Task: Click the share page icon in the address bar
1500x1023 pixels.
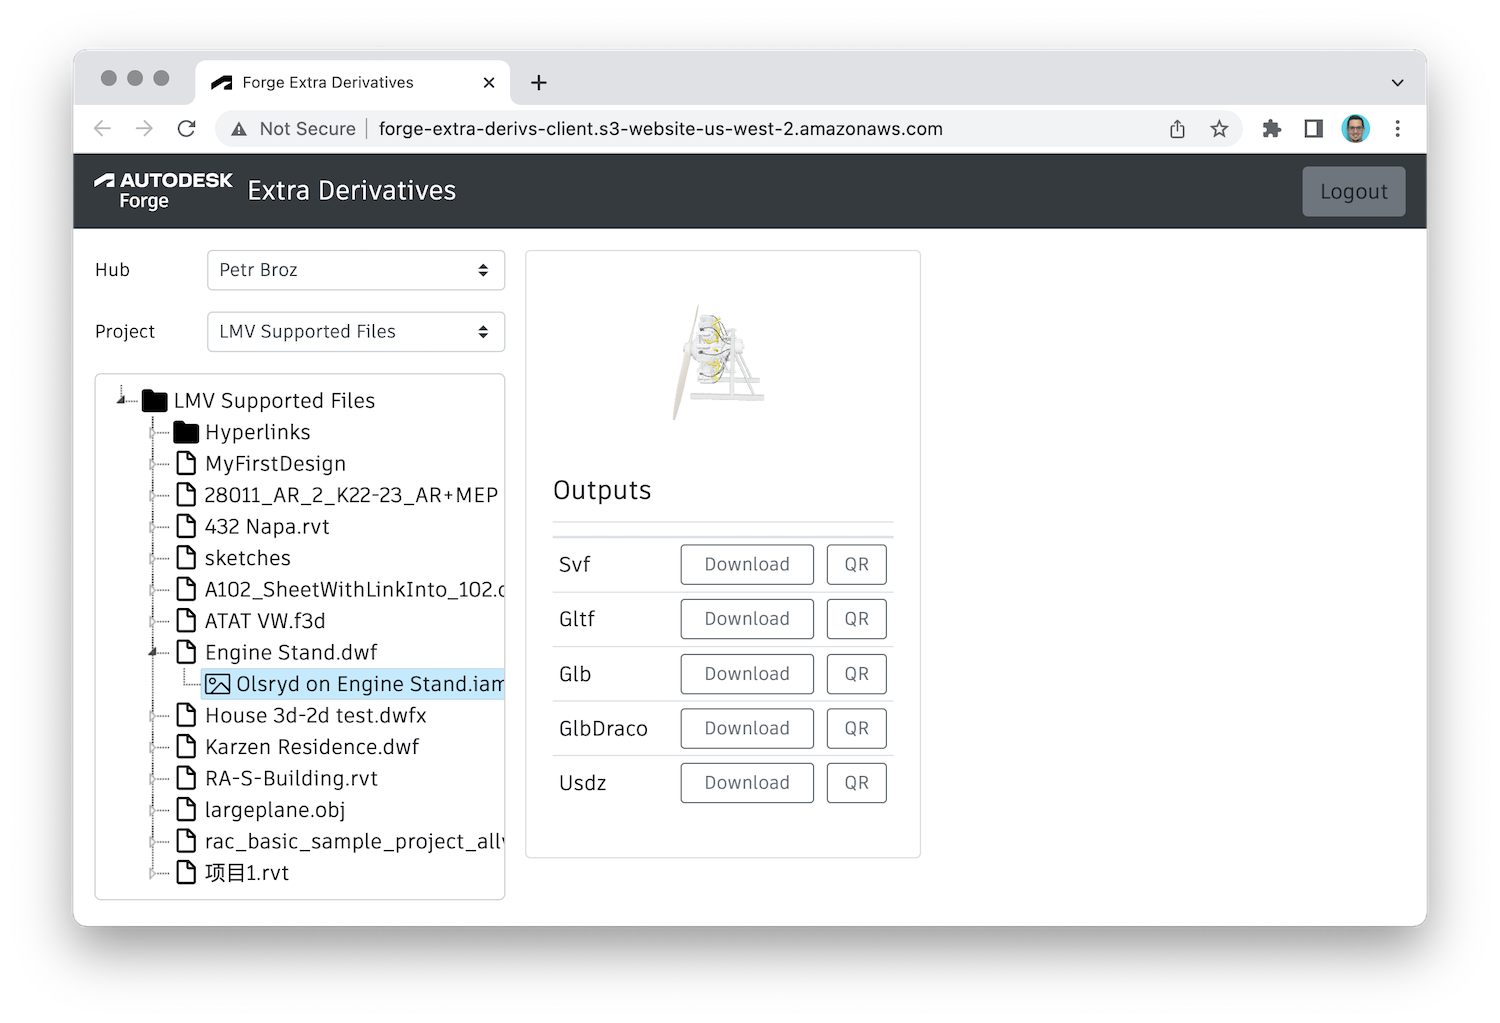Action: point(1177,129)
